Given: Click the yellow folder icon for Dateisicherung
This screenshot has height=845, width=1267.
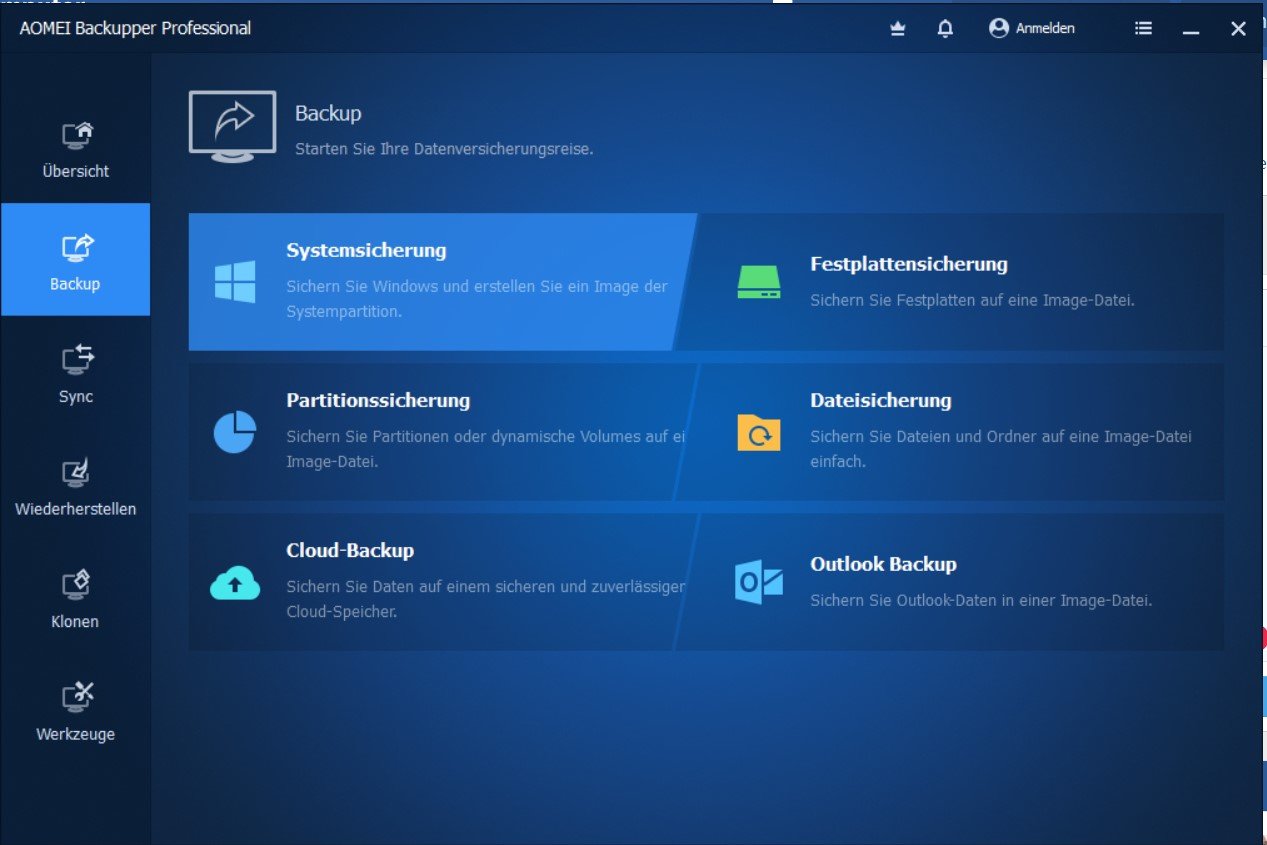Looking at the screenshot, I should click(759, 432).
